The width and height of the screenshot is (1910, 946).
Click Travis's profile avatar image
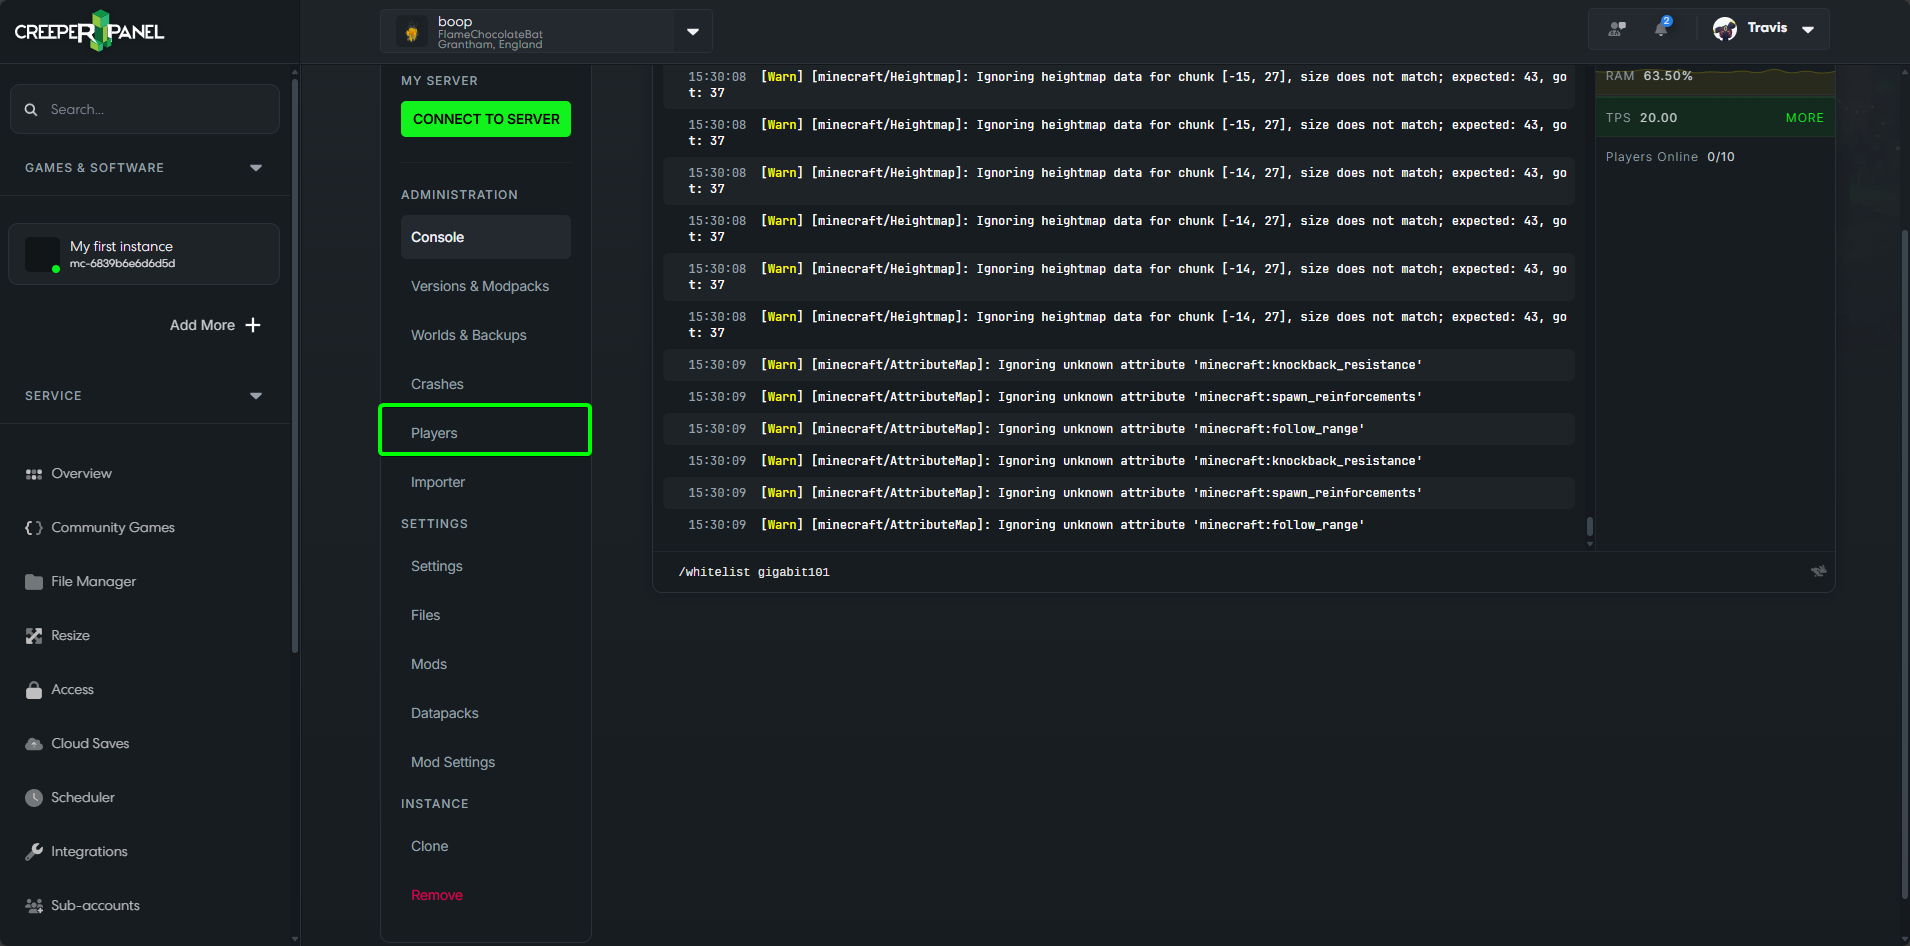[x=1724, y=28]
